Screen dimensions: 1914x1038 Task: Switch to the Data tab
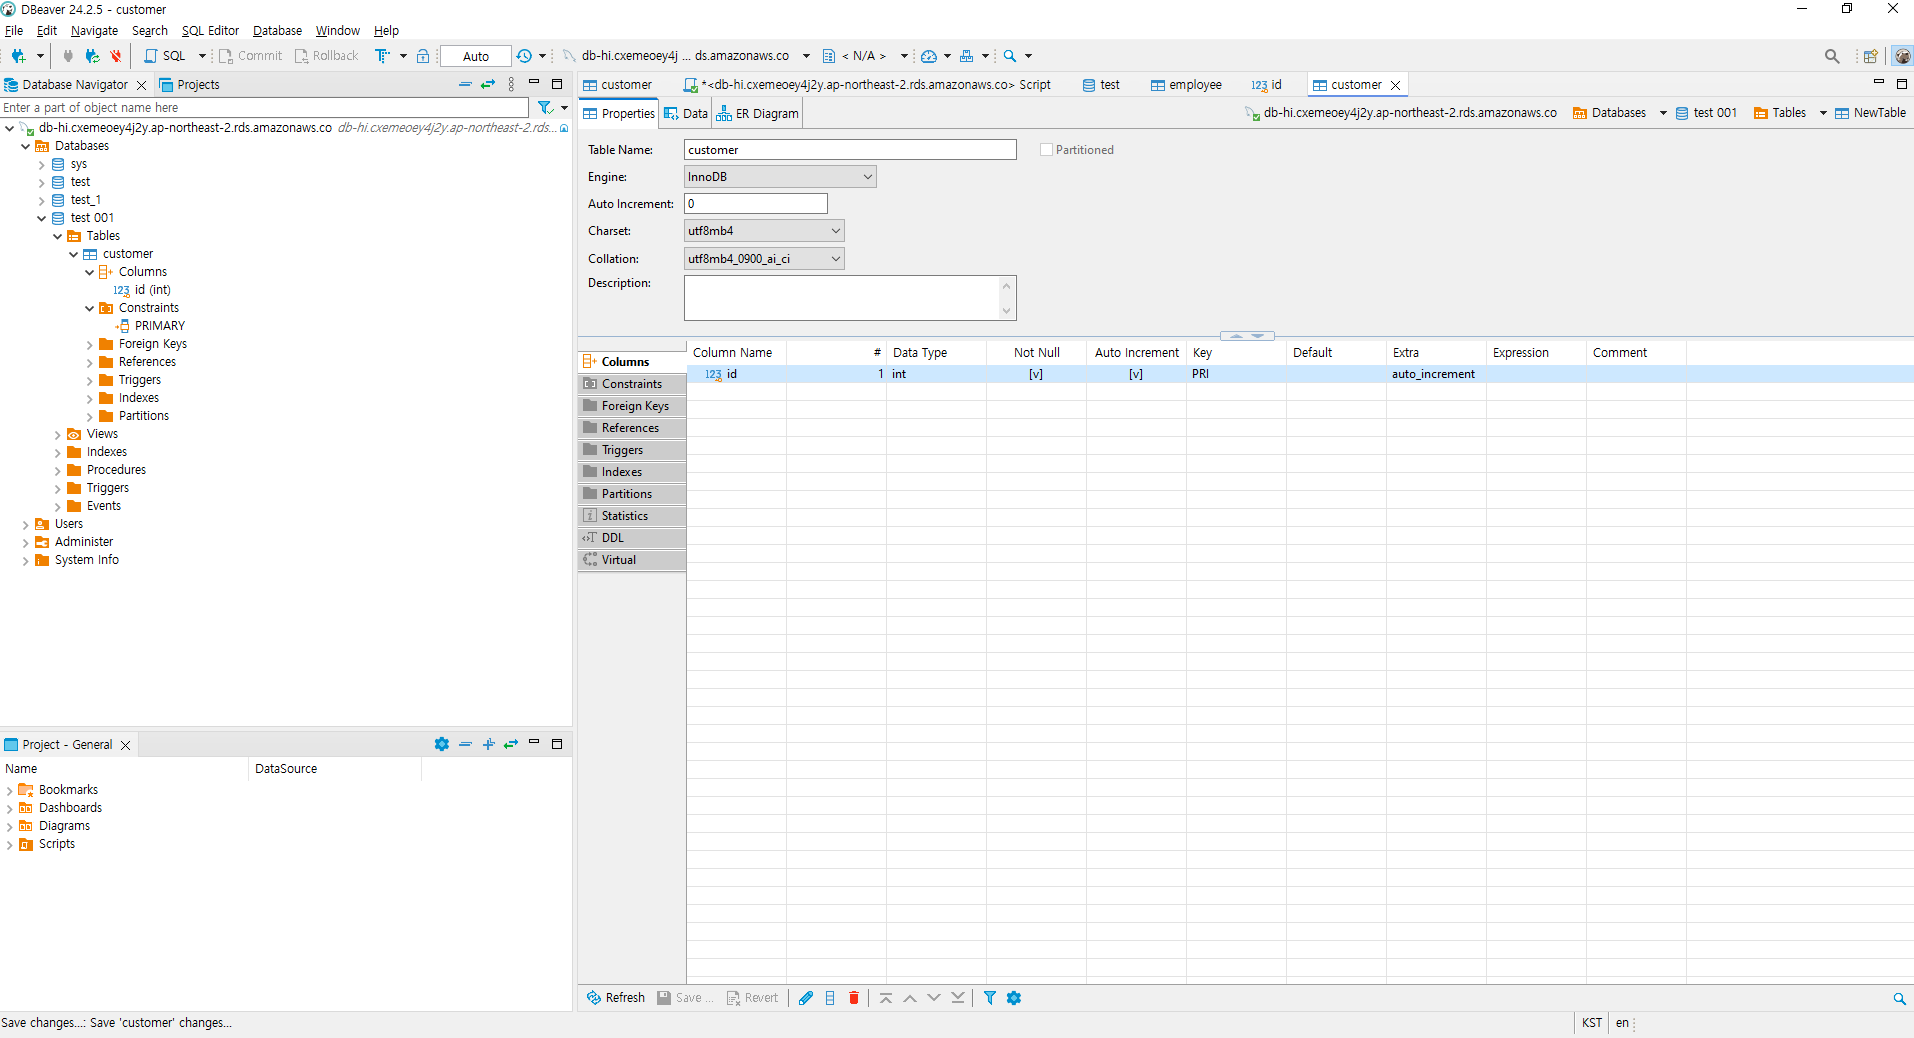[686, 114]
